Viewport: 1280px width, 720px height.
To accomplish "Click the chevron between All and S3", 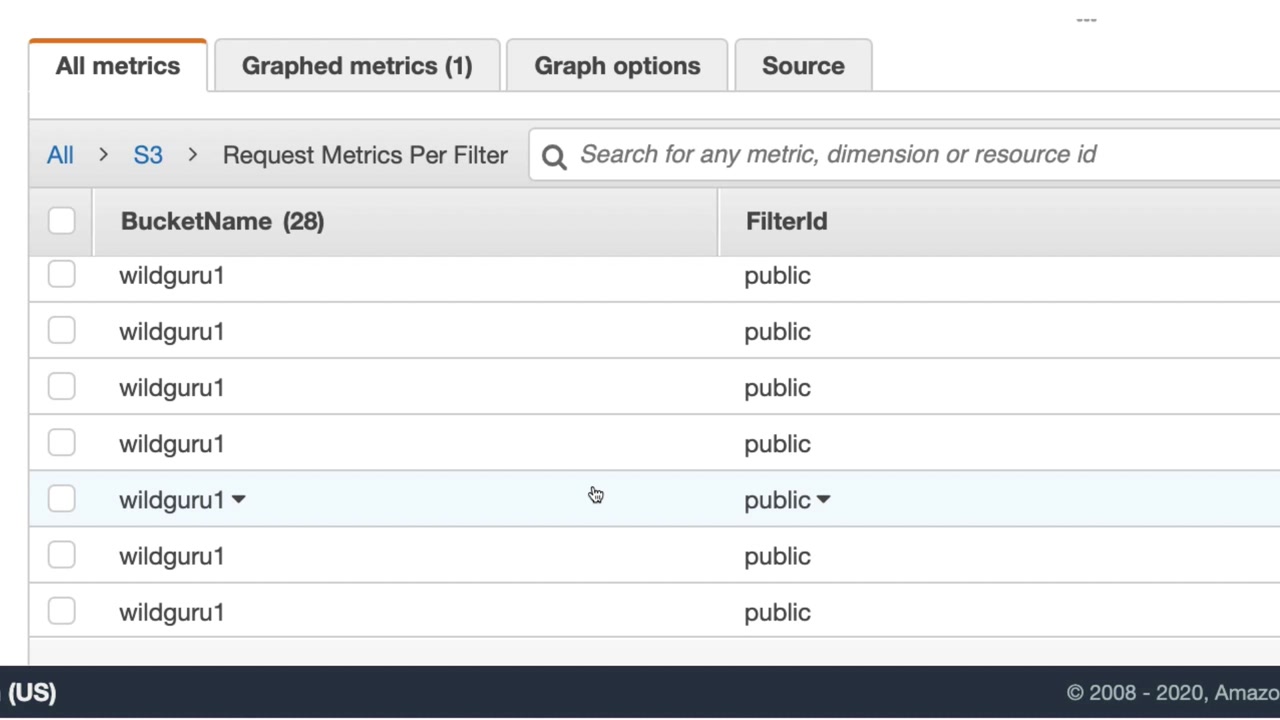I will pos(103,155).
